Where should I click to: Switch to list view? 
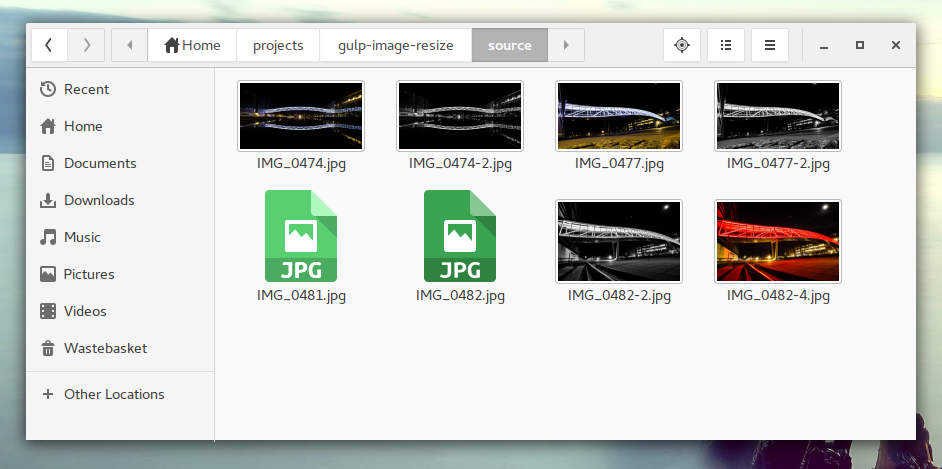tap(726, 45)
